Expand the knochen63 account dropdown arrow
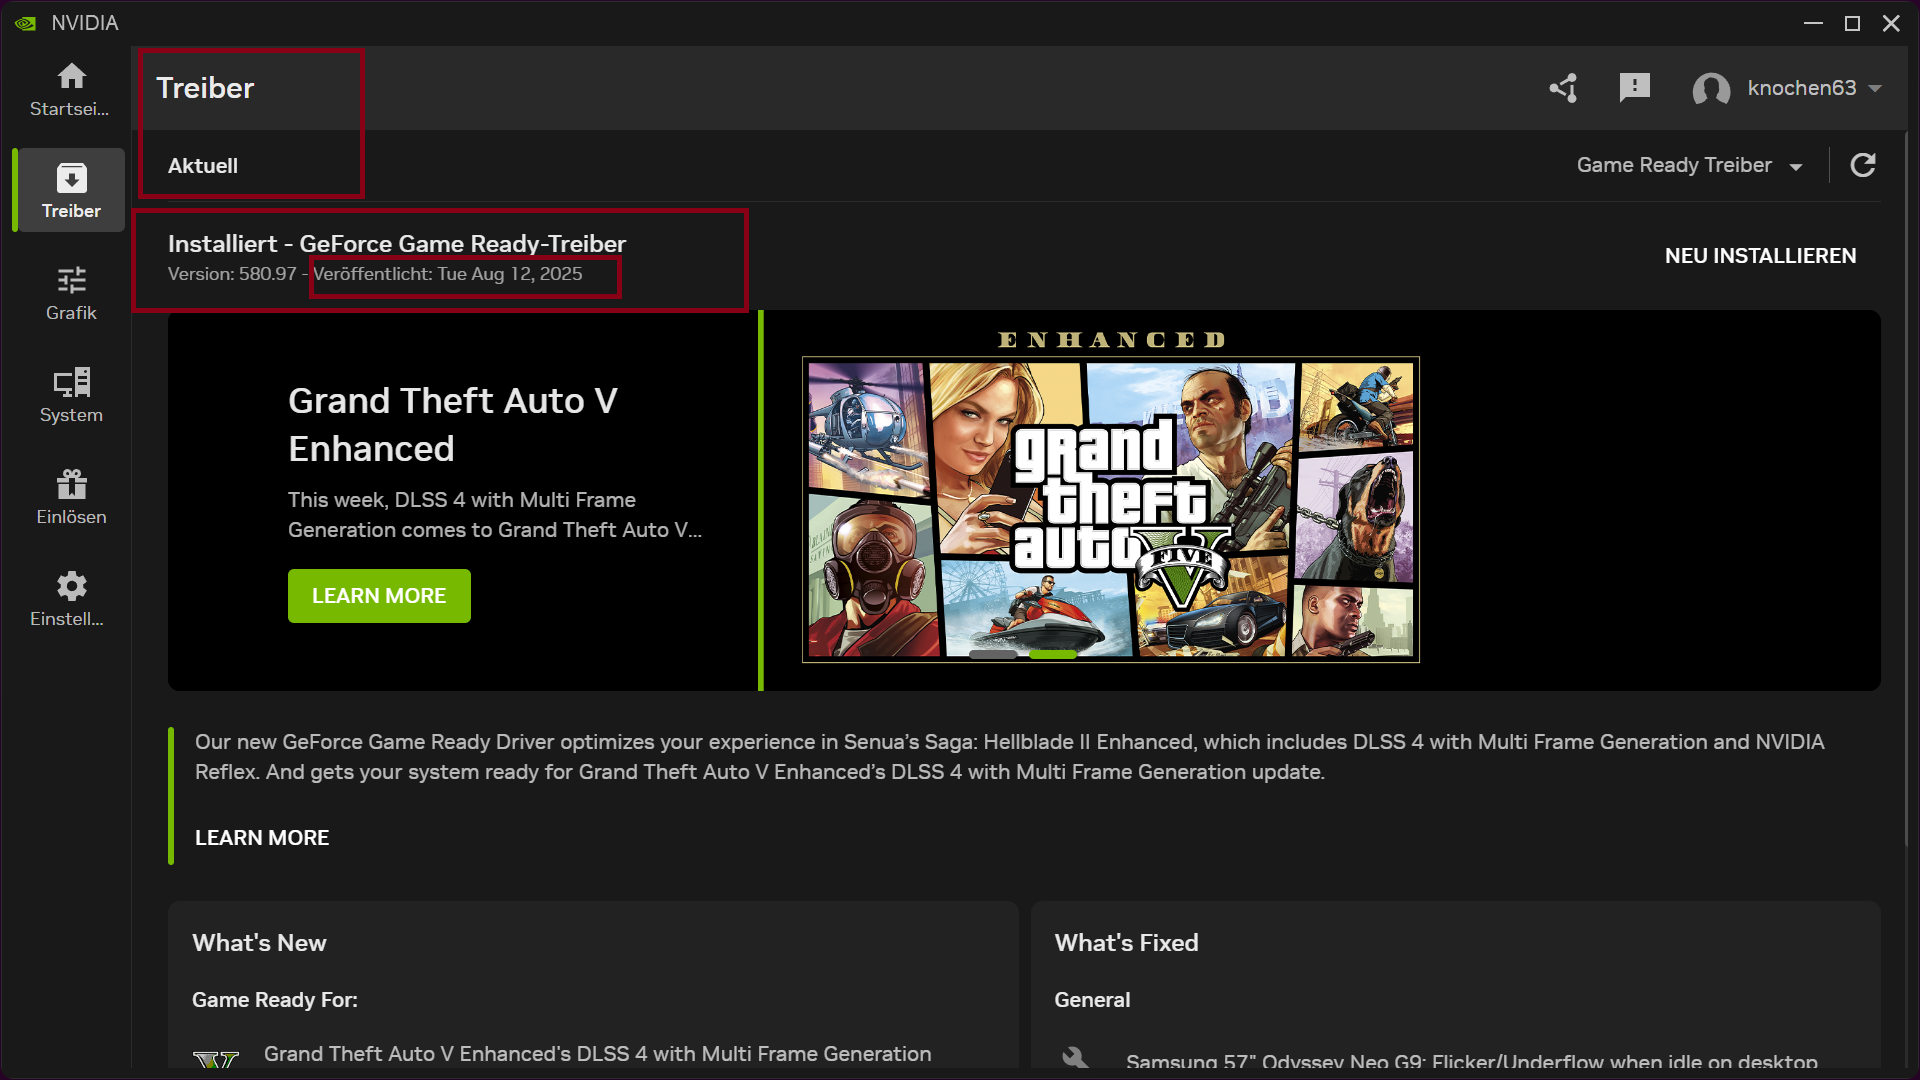The image size is (1920, 1080). click(1875, 88)
